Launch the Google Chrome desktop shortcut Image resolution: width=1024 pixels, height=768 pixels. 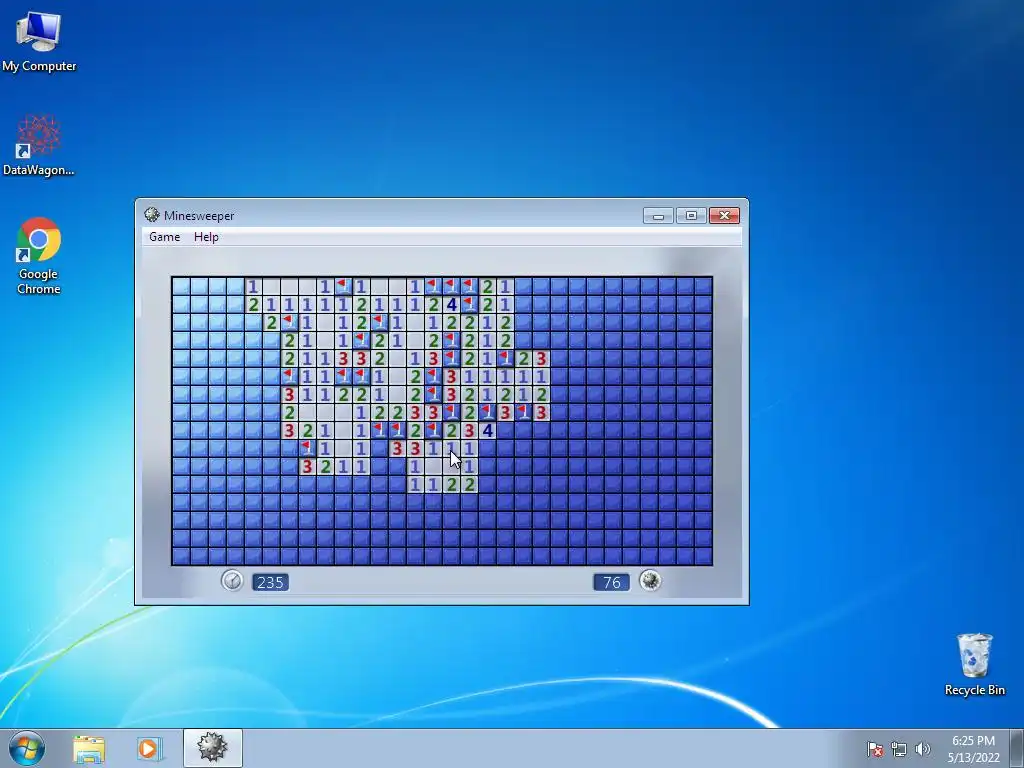[x=39, y=256]
